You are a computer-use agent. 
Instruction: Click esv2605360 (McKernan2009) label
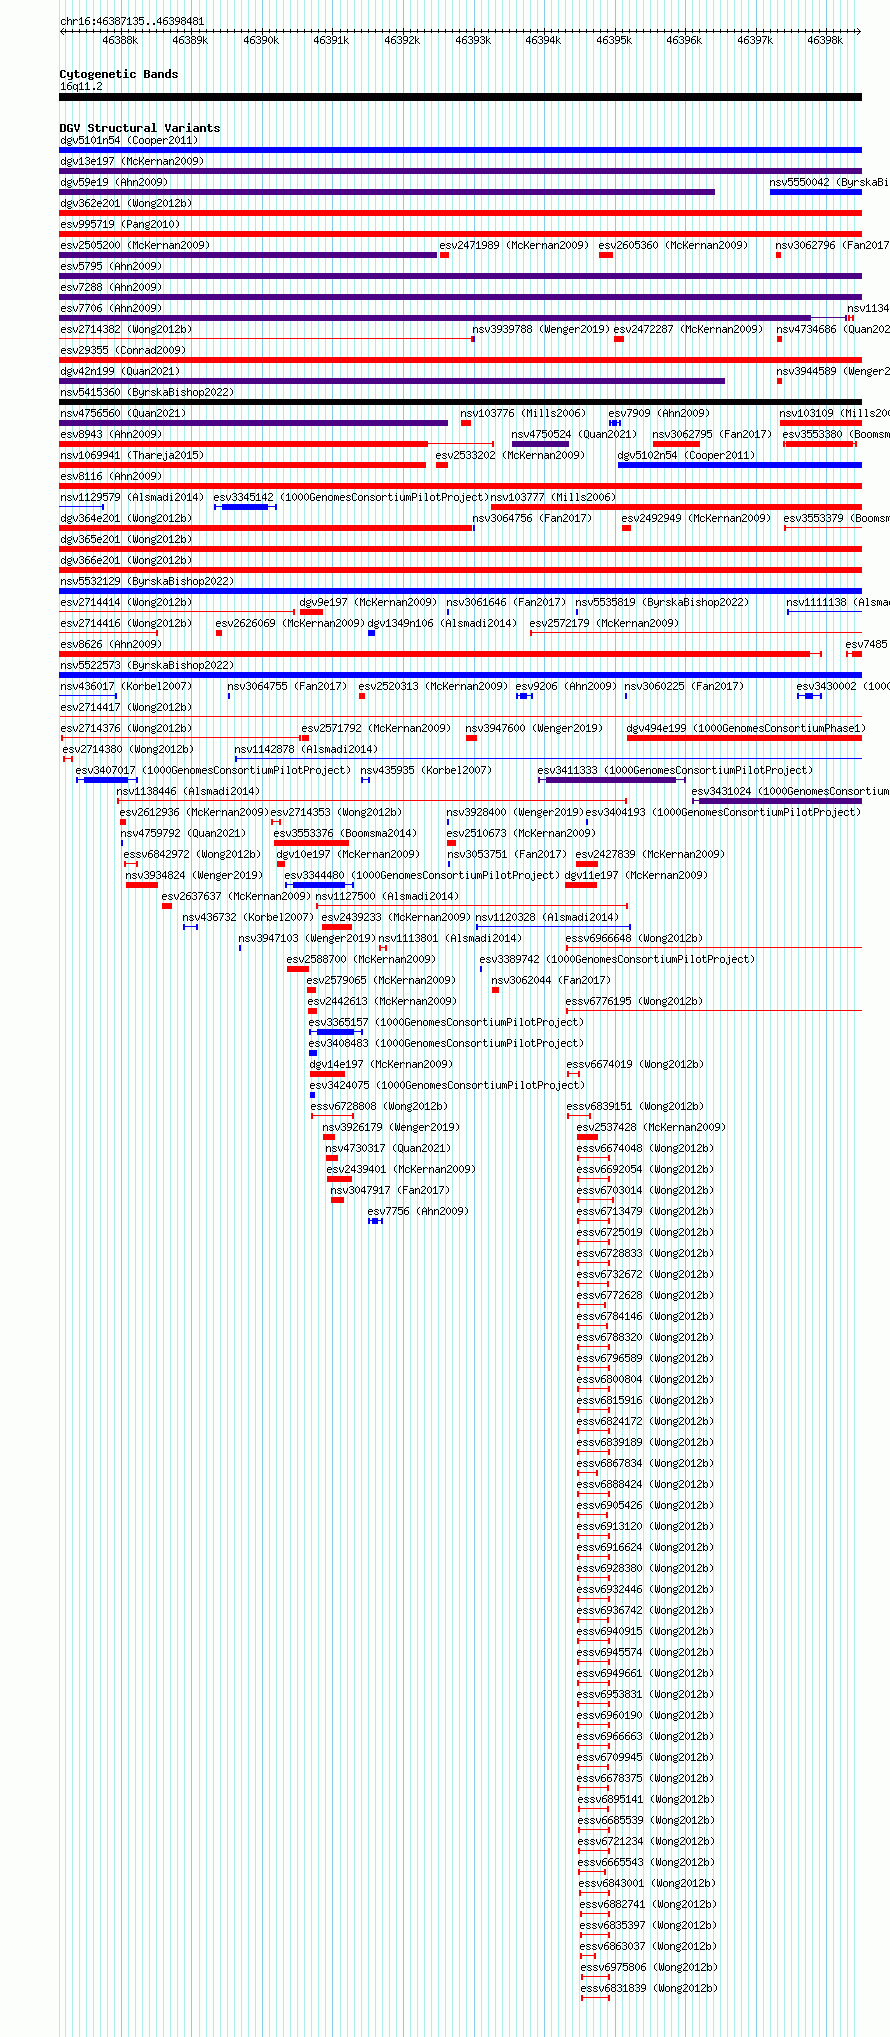pyautogui.click(x=673, y=246)
